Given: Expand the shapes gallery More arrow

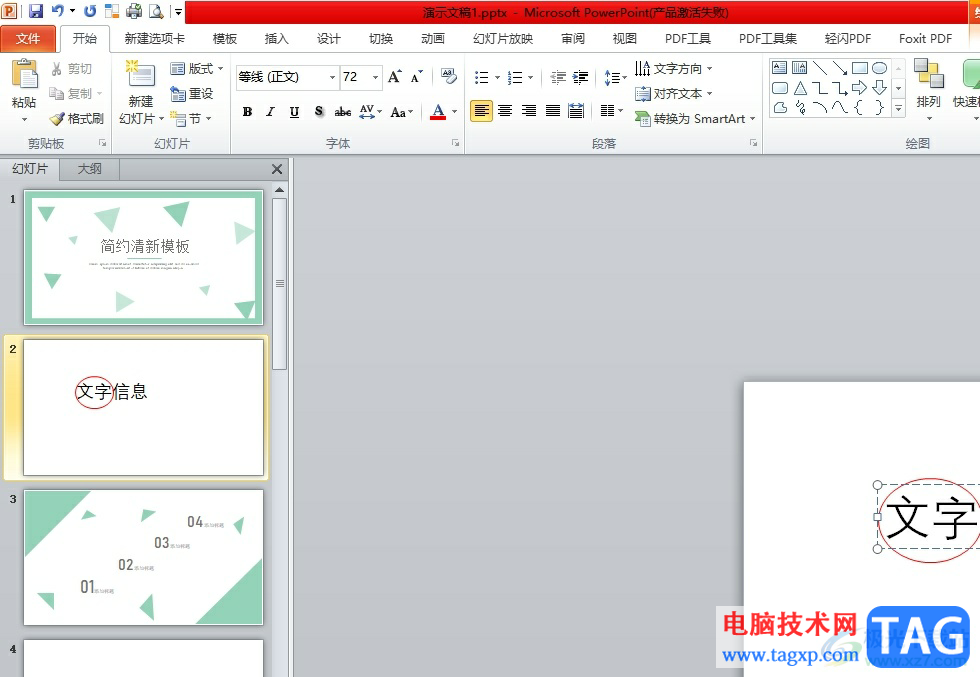Looking at the screenshot, I should (899, 109).
